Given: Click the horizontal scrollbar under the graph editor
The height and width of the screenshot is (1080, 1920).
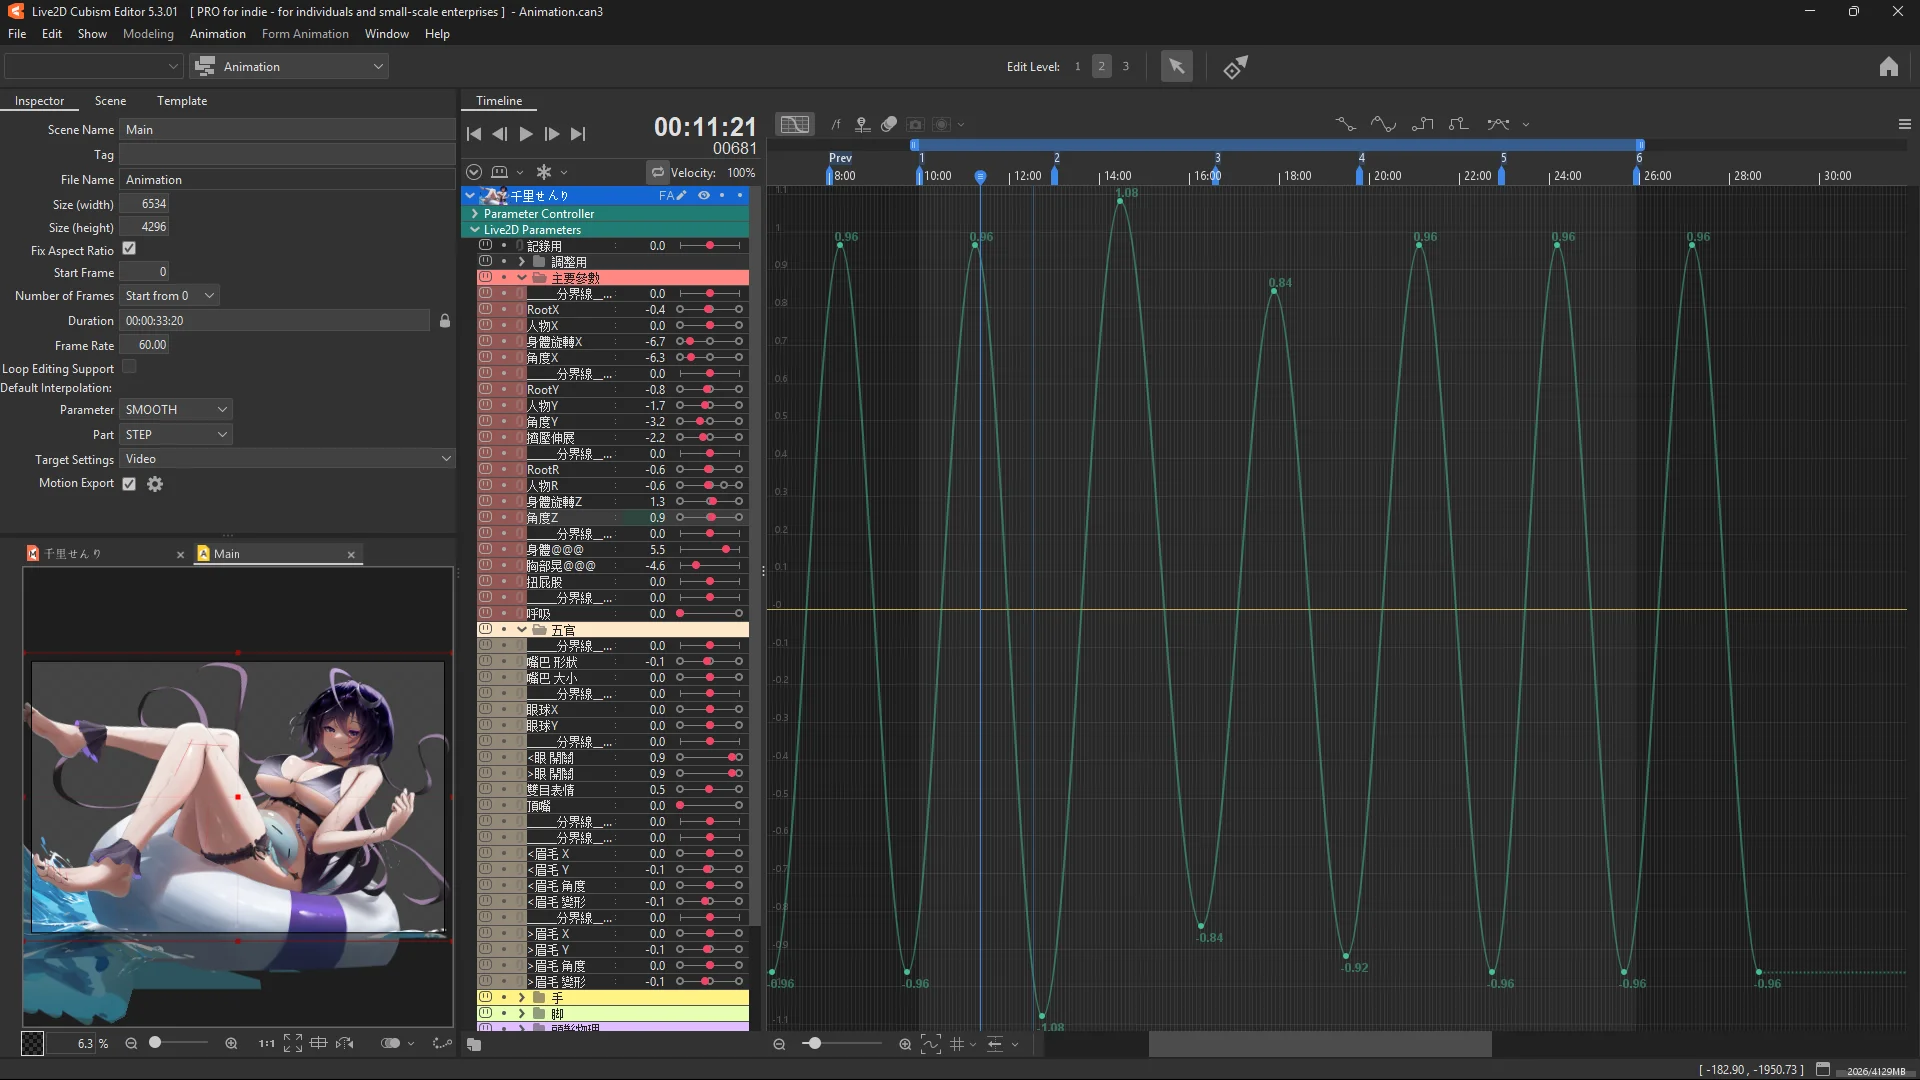Looking at the screenshot, I should (1320, 1045).
